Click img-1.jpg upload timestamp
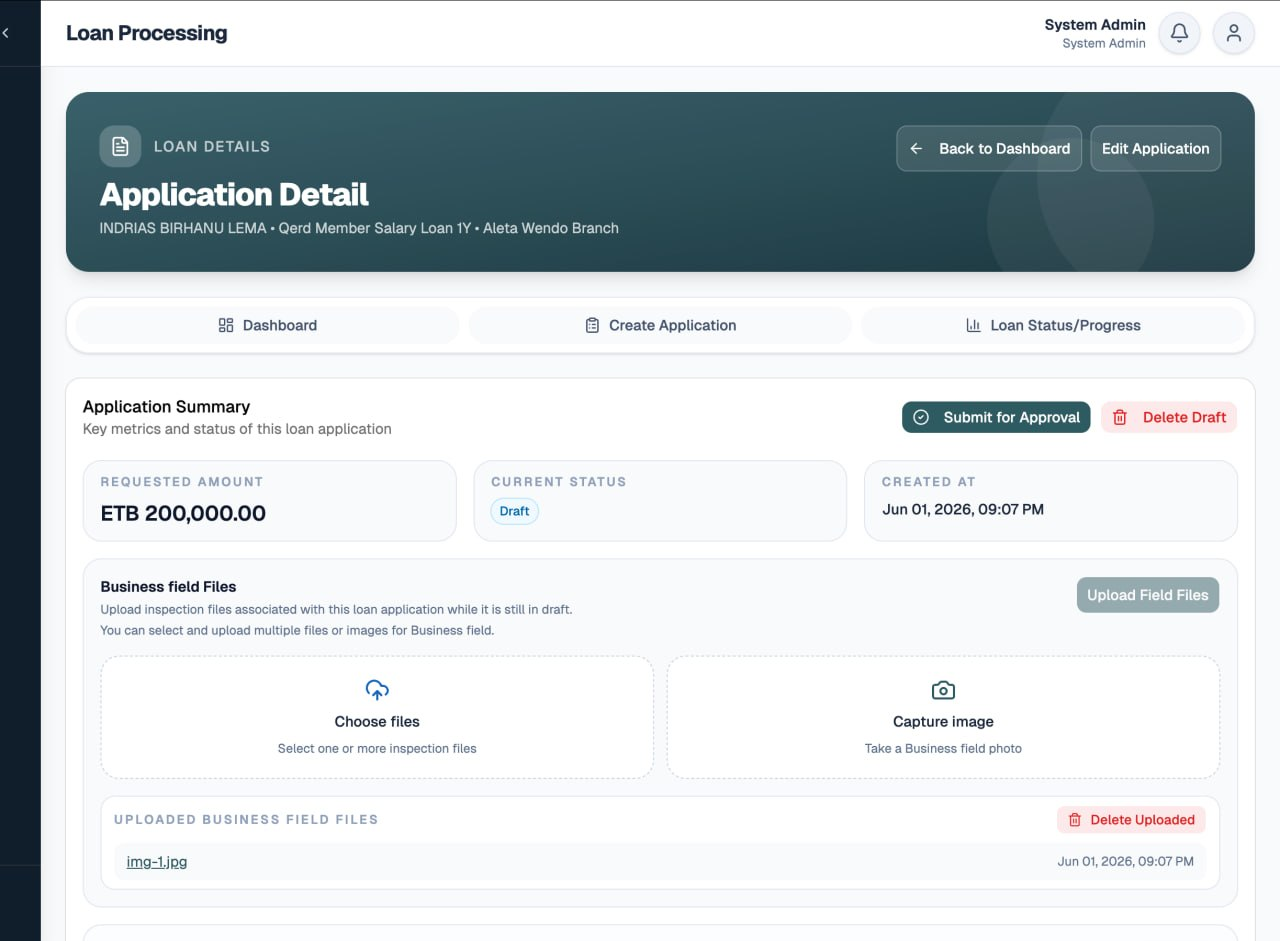The image size is (1280, 941). click(x=1125, y=861)
